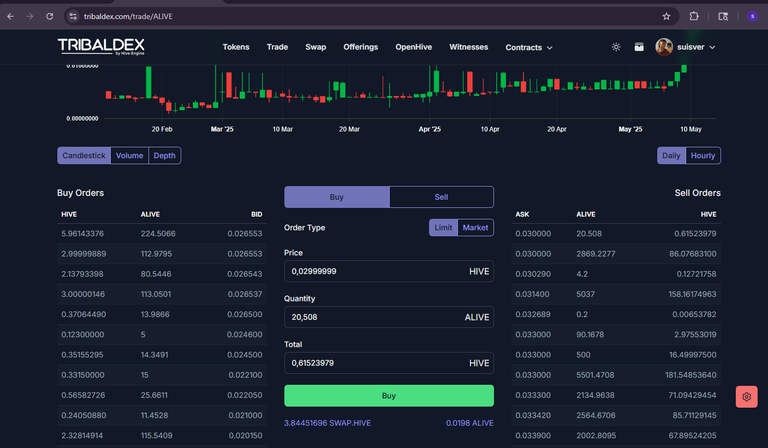Click the ASK column header

pos(522,214)
